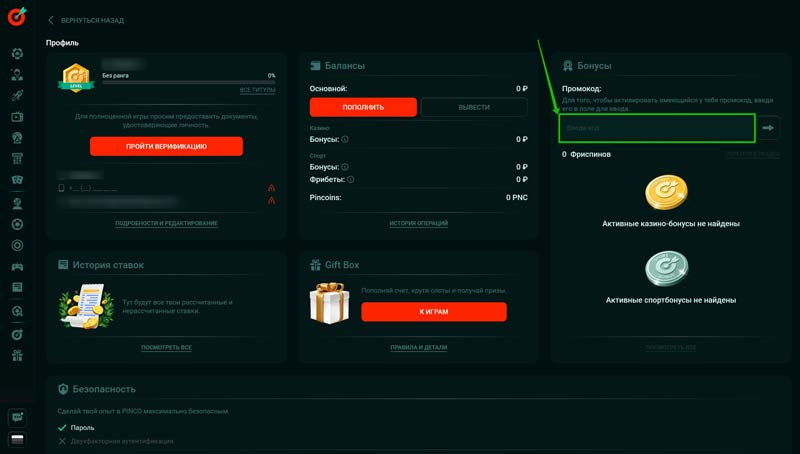Click the bet receipt illustration
800x454 pixels.
pos(86,307)
